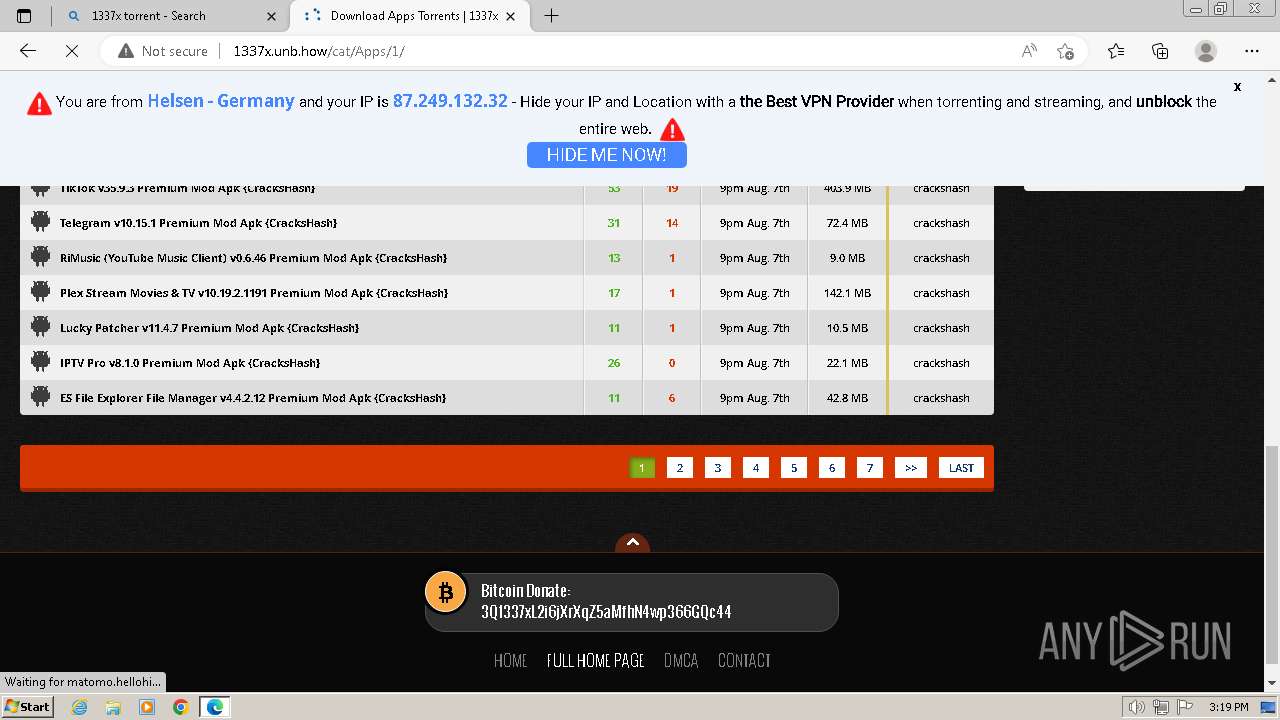Open the Favorites list
Viewport: 1280px width, 720px height.
(x=1116, y=51)
